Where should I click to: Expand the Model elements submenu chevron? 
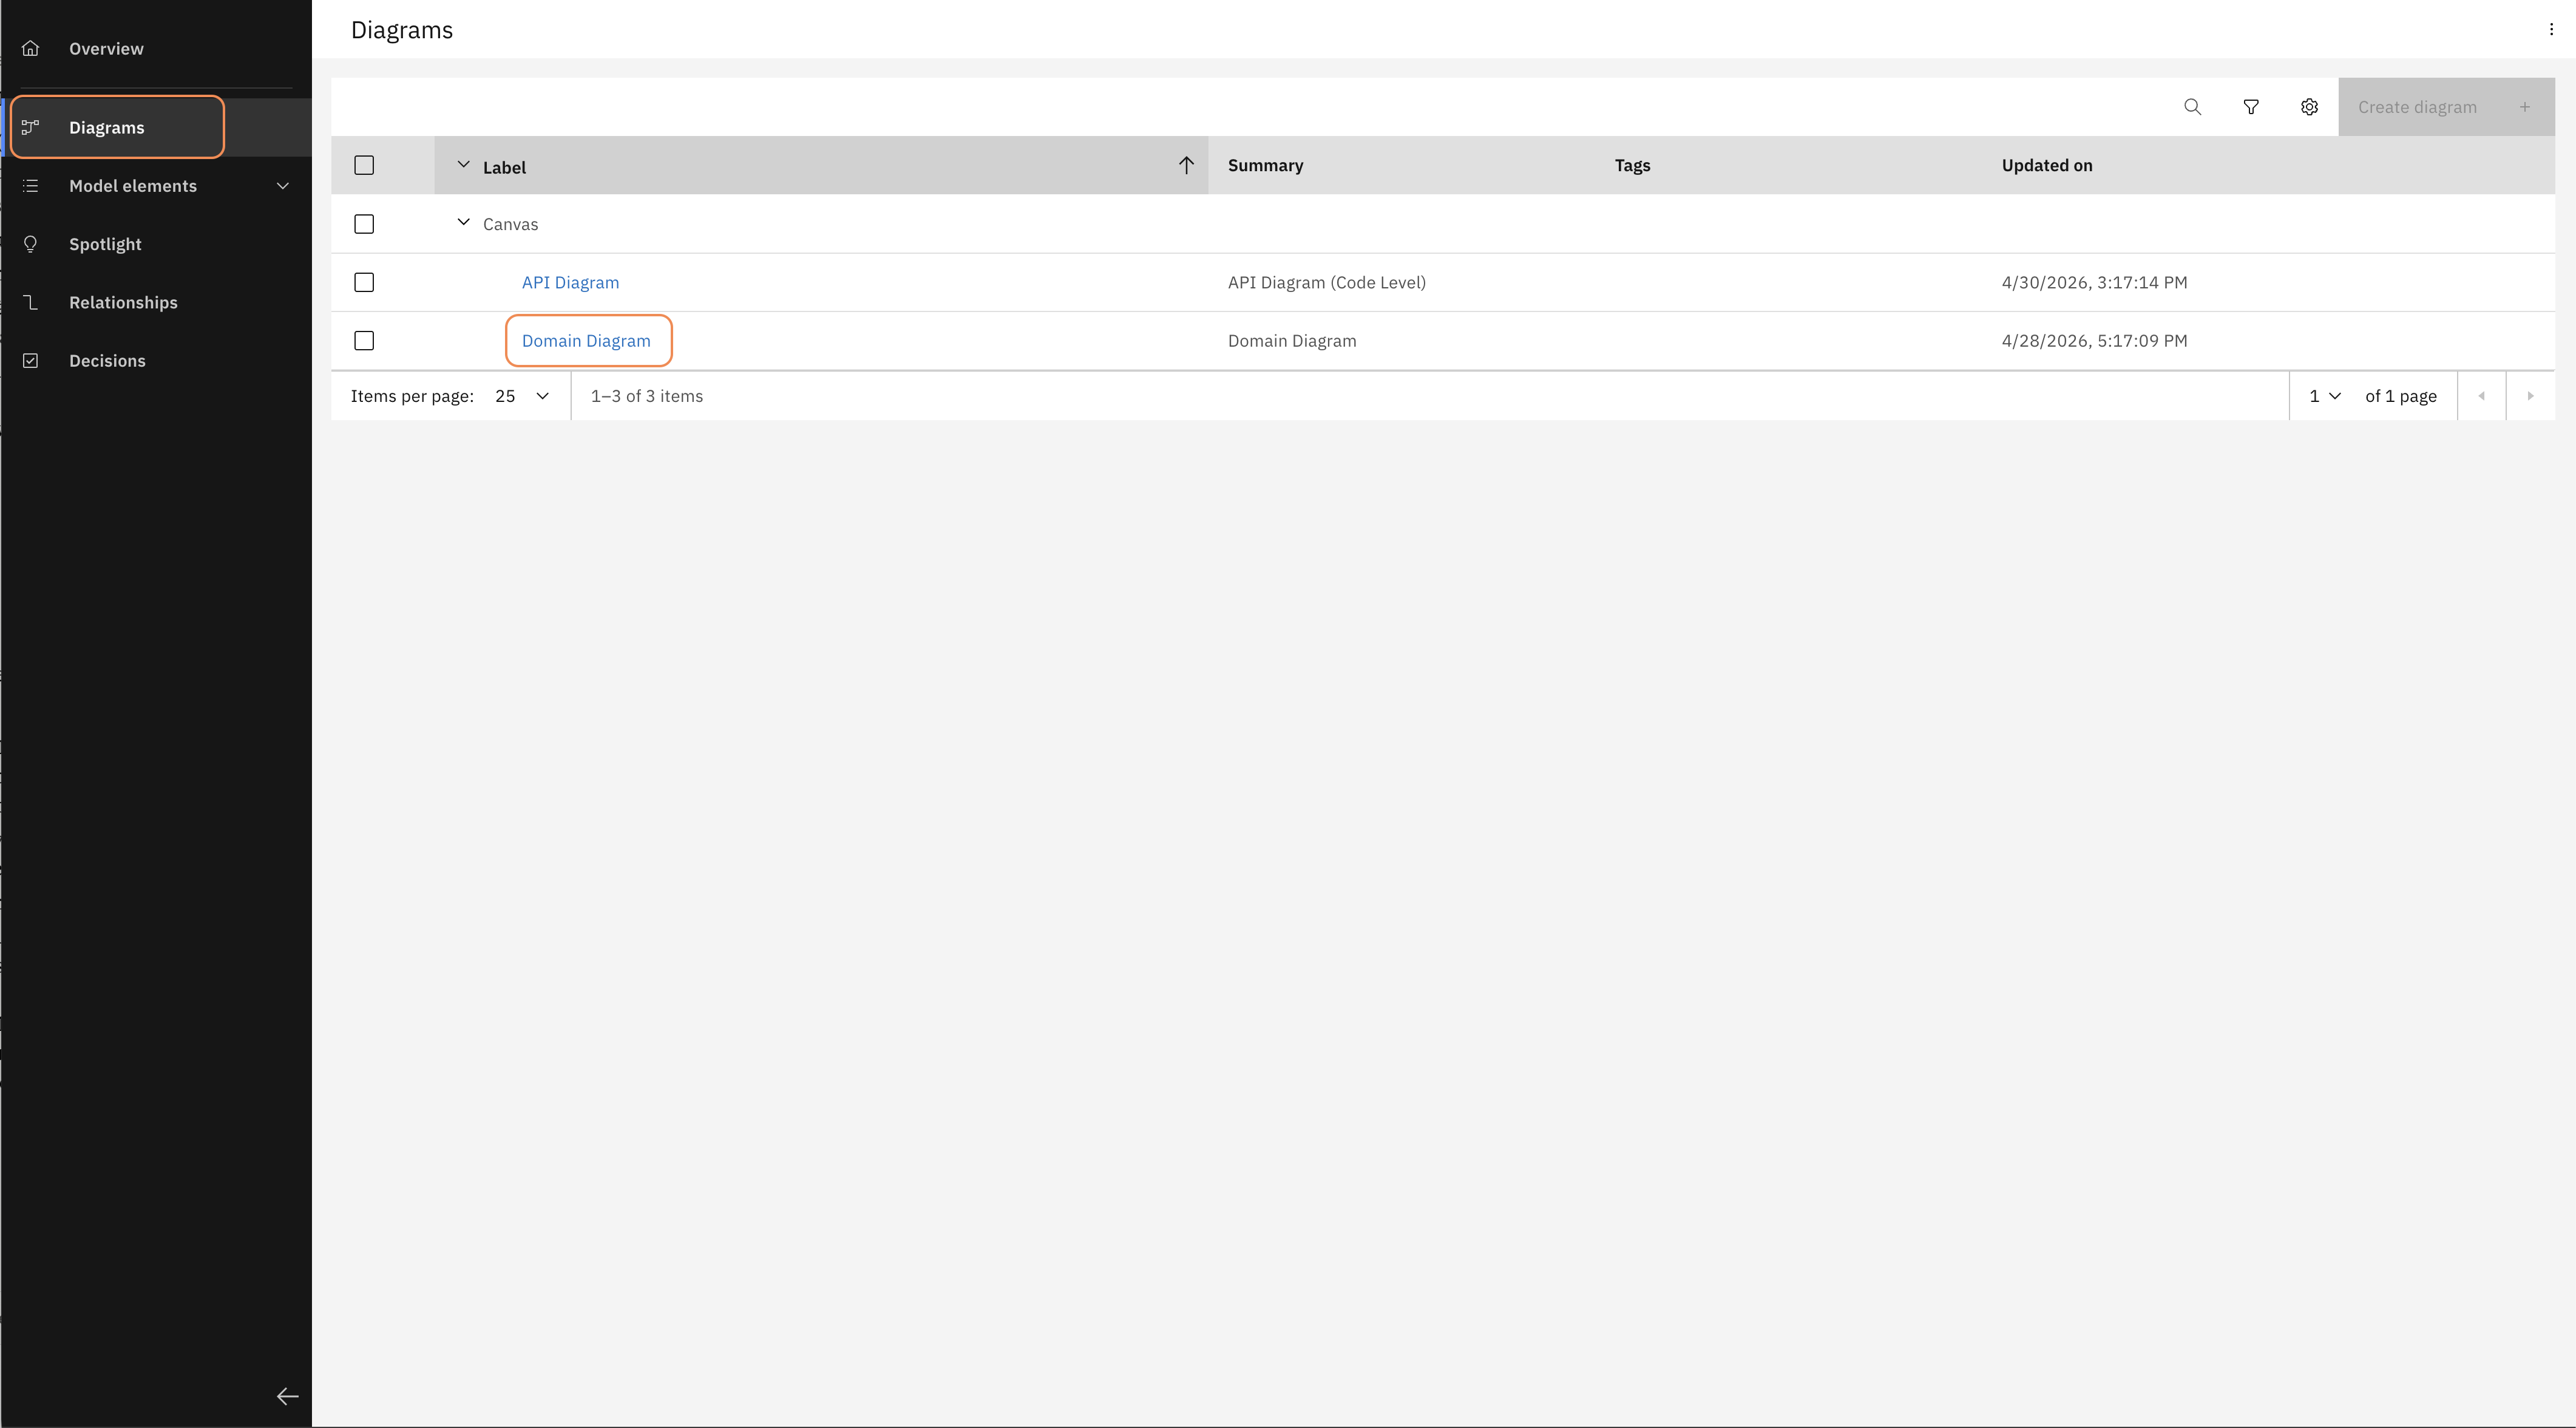283,186
